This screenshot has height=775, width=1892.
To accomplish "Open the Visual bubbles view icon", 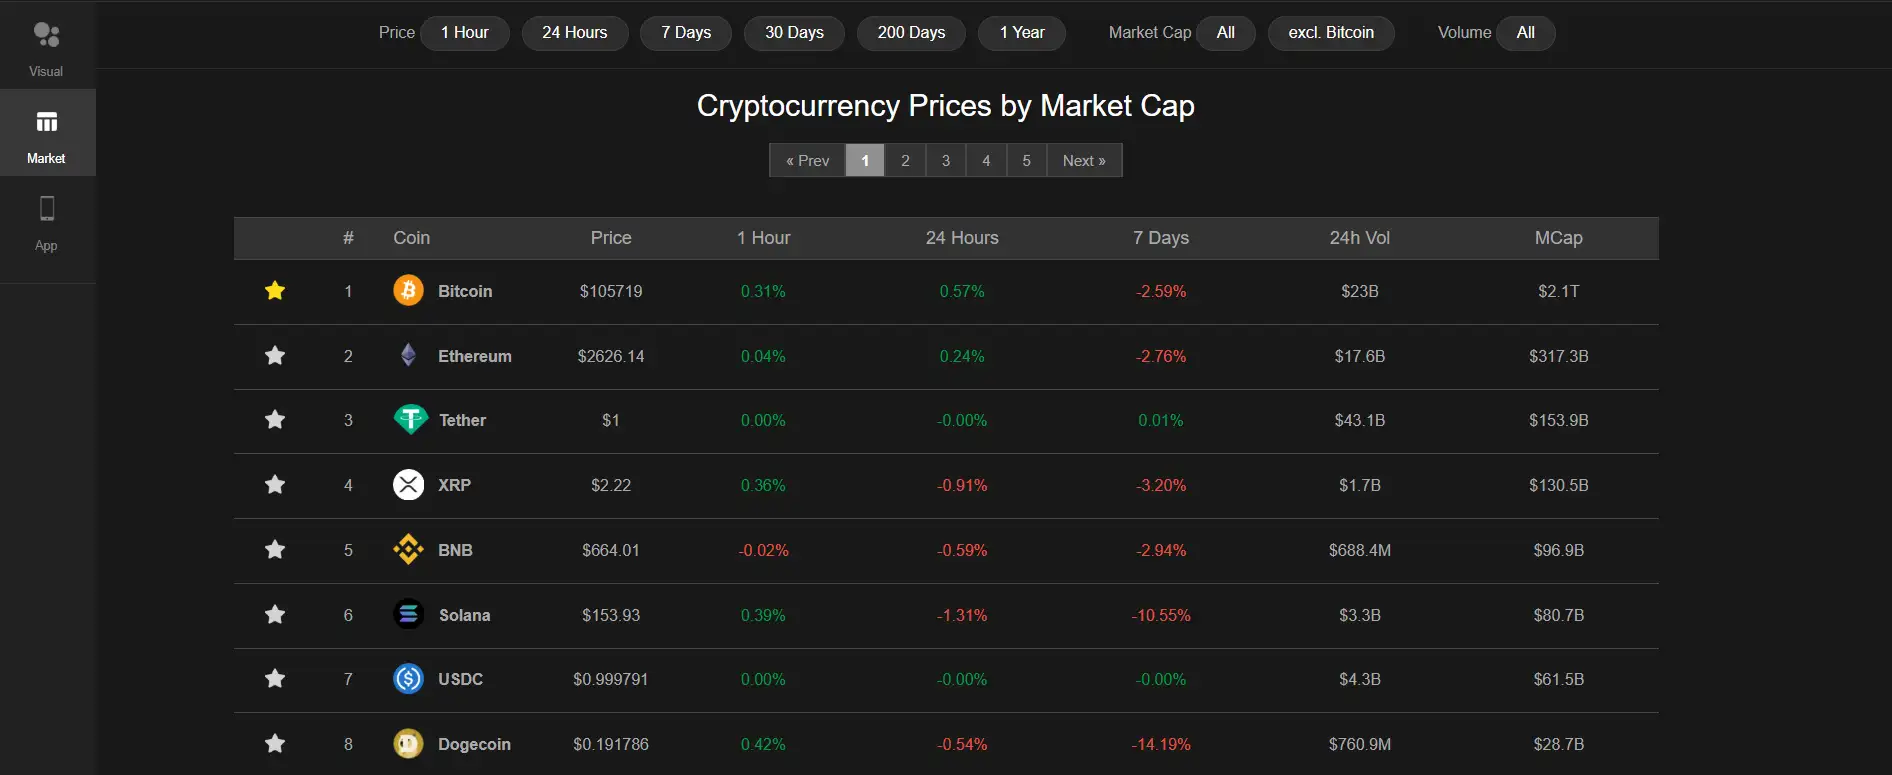I will coord(47,35).
